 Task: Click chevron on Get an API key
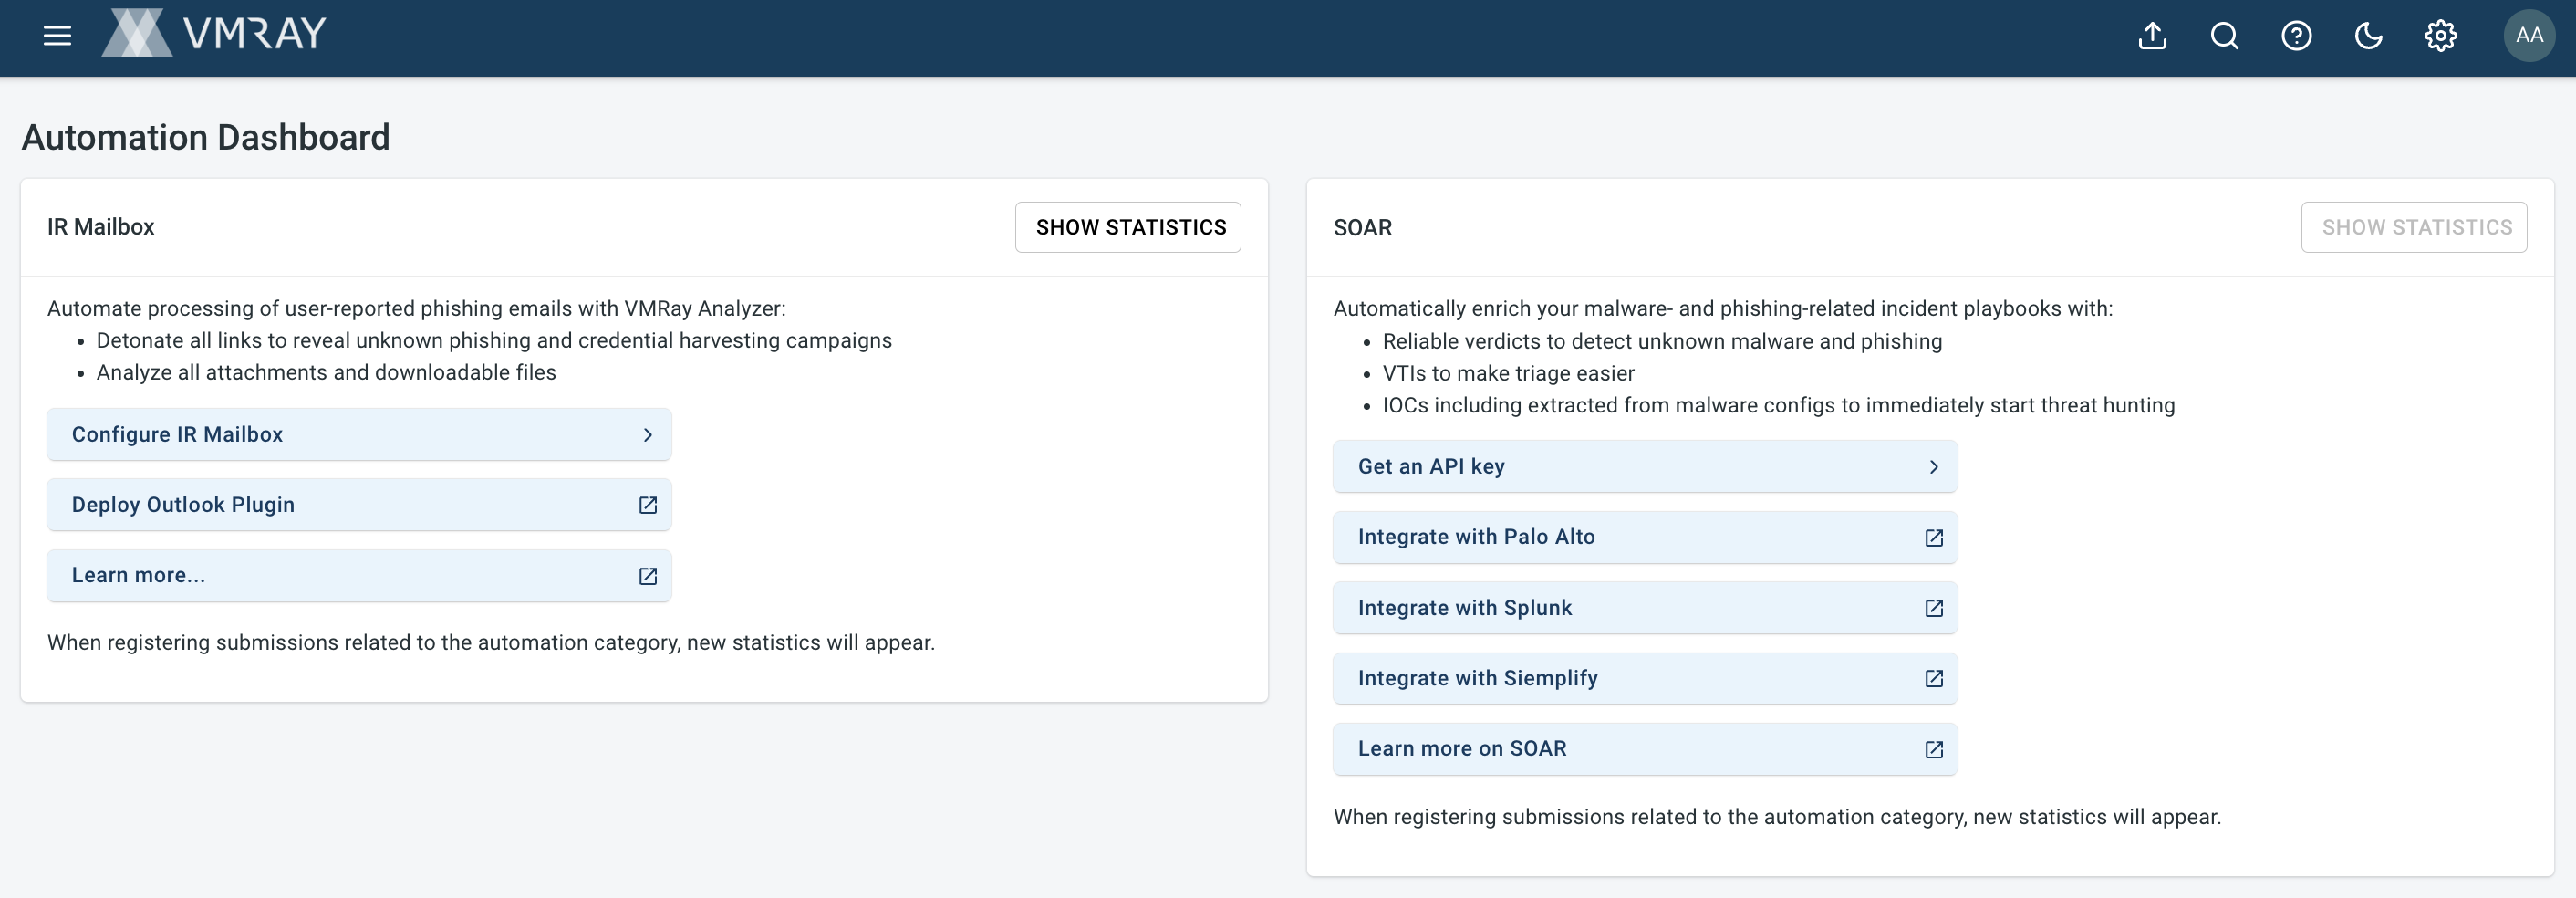click(x=1933, y=467)
